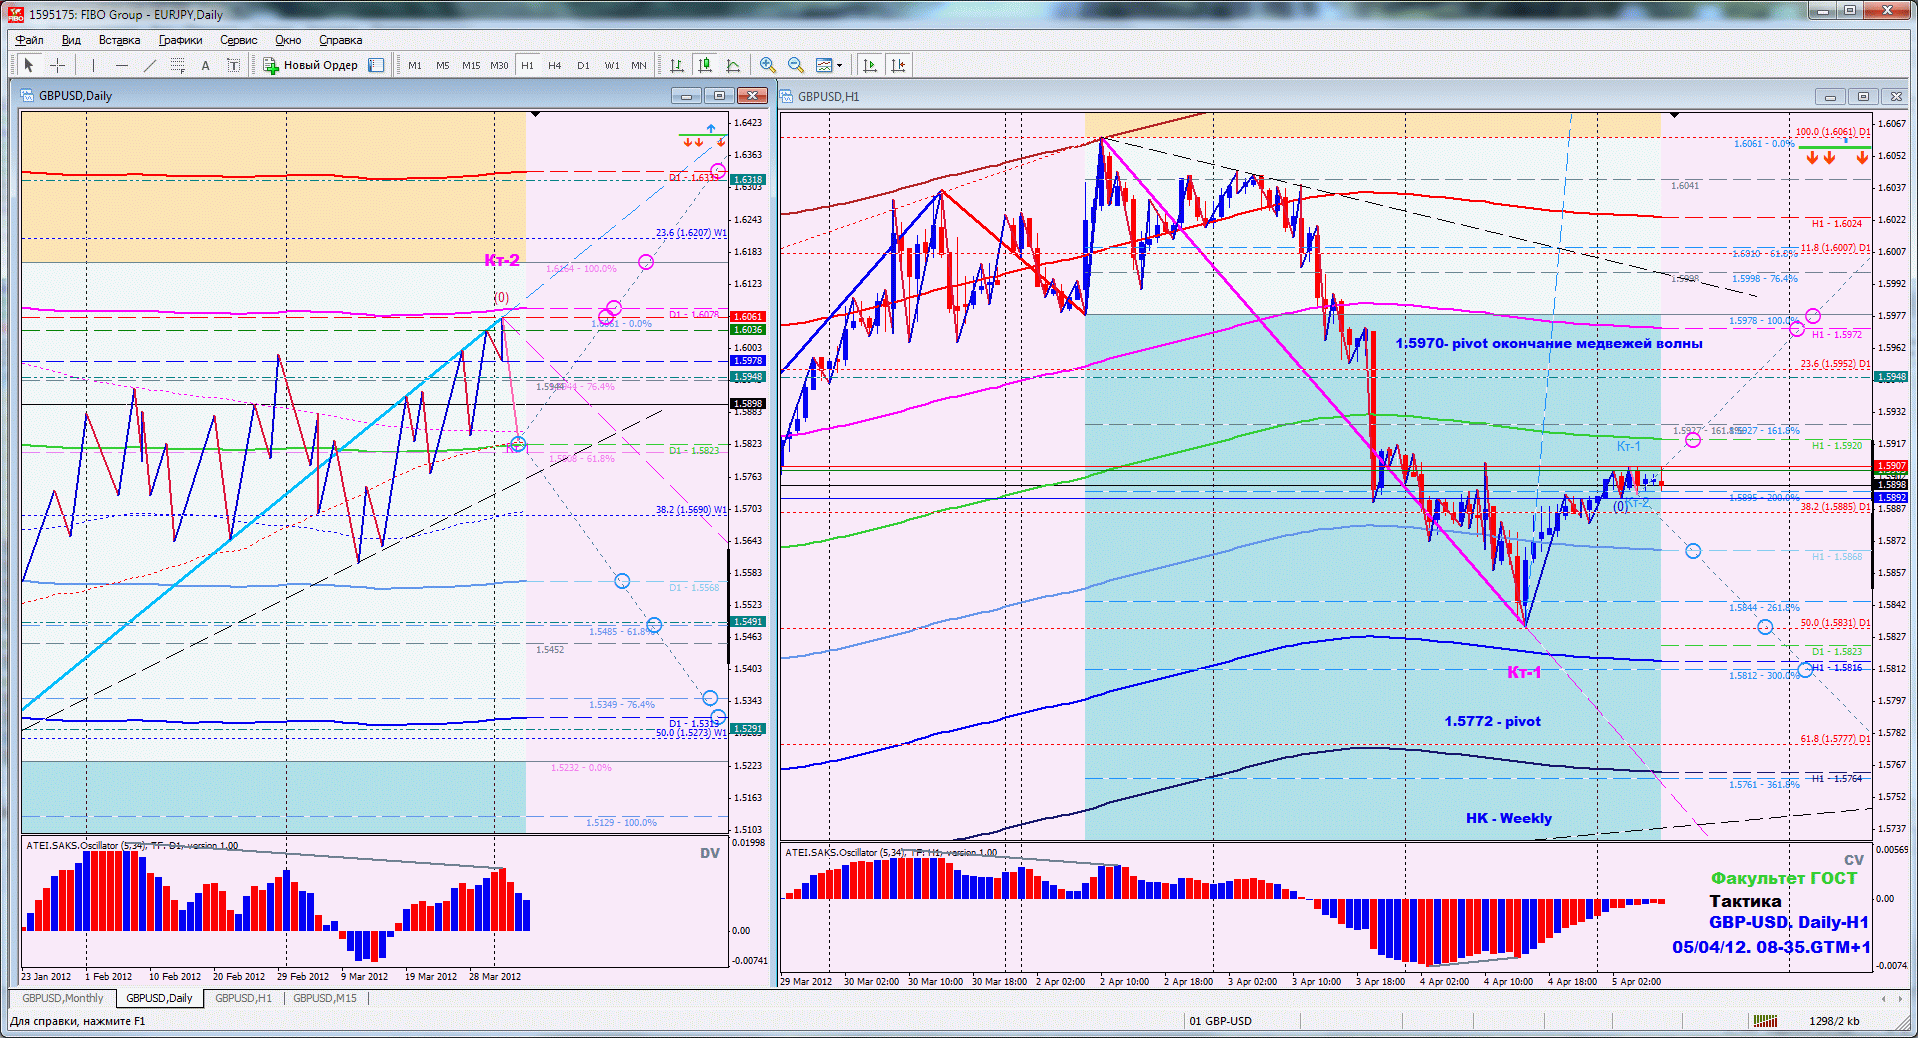Switch chart to bar chart mode
Screen dimensions: 1918x1038
(677, 65)
